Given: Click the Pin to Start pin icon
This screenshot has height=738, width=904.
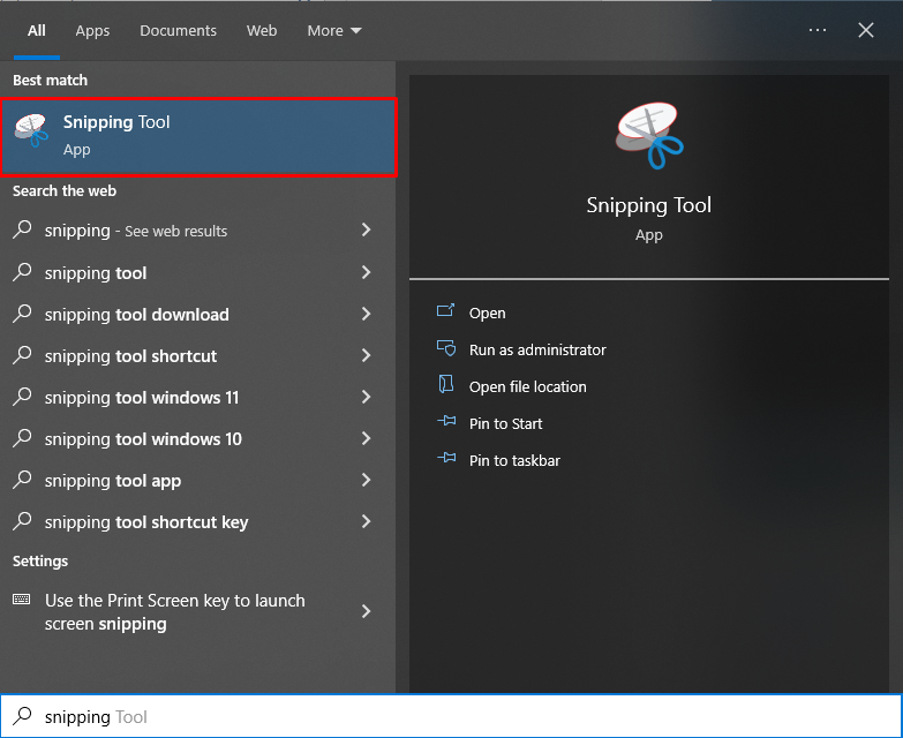Looking at the screenshot, I should 446,421.
